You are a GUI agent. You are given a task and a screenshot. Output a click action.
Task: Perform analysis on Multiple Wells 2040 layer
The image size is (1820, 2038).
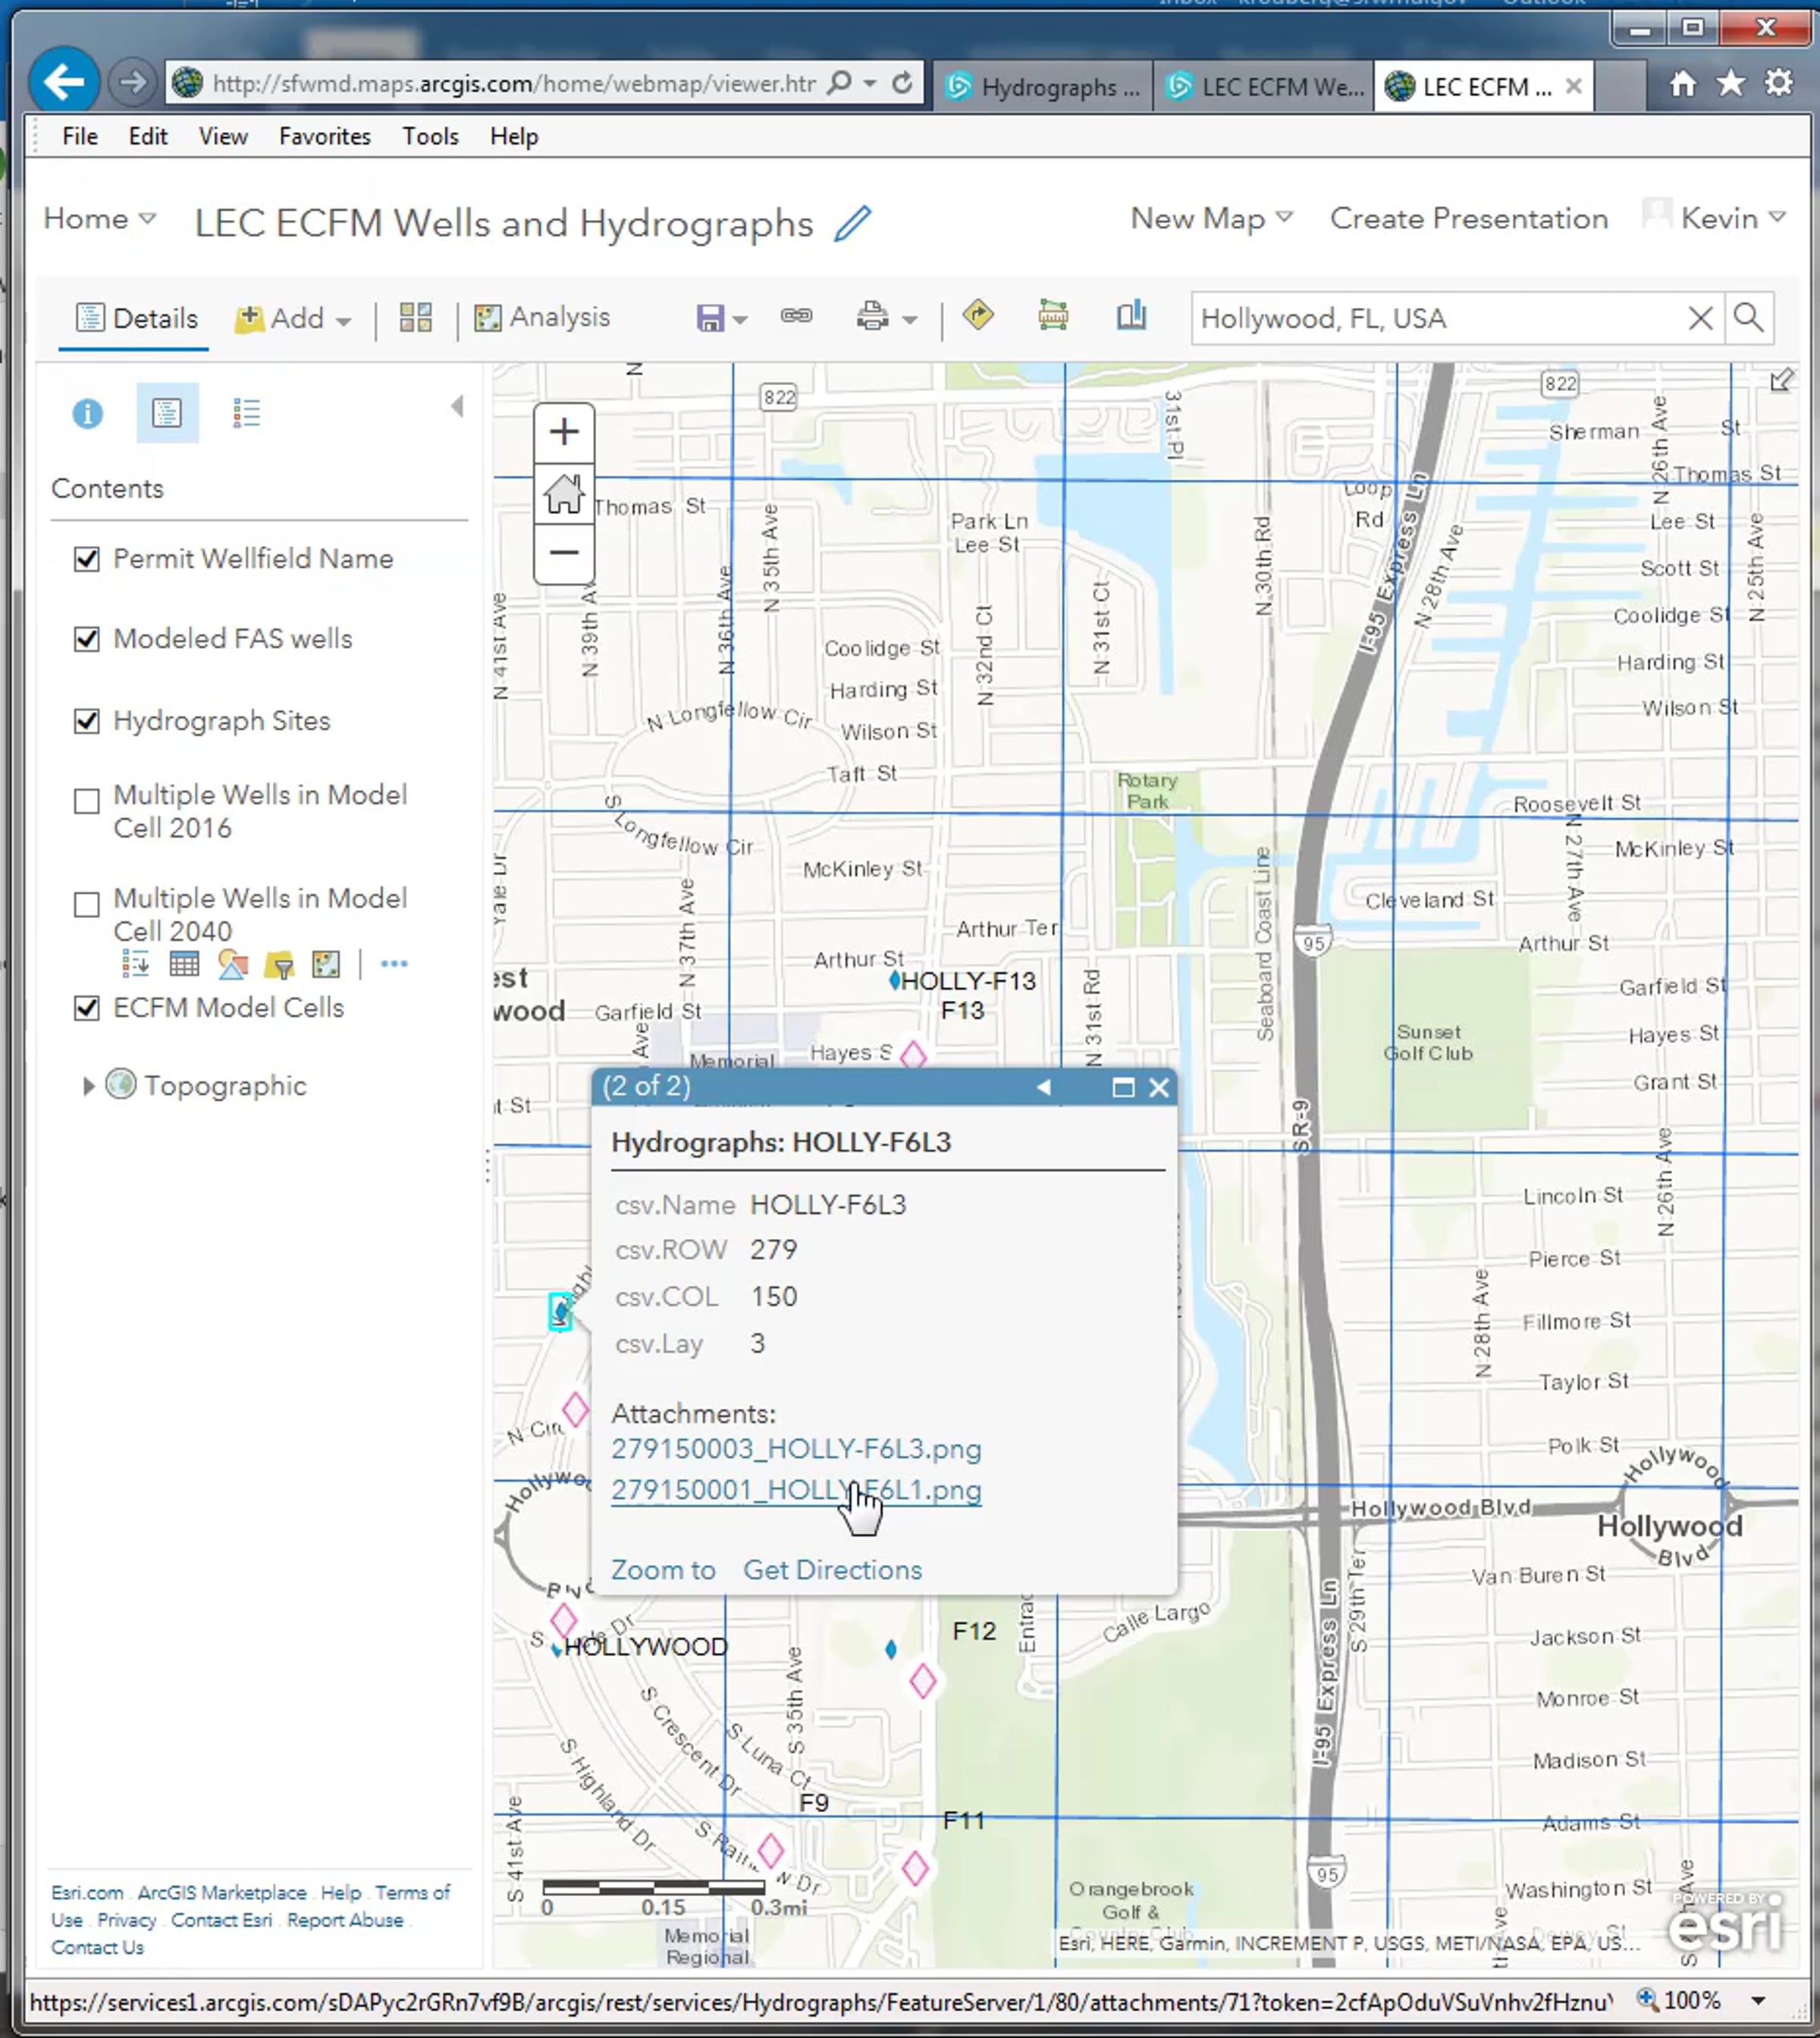tap(326, 964)
